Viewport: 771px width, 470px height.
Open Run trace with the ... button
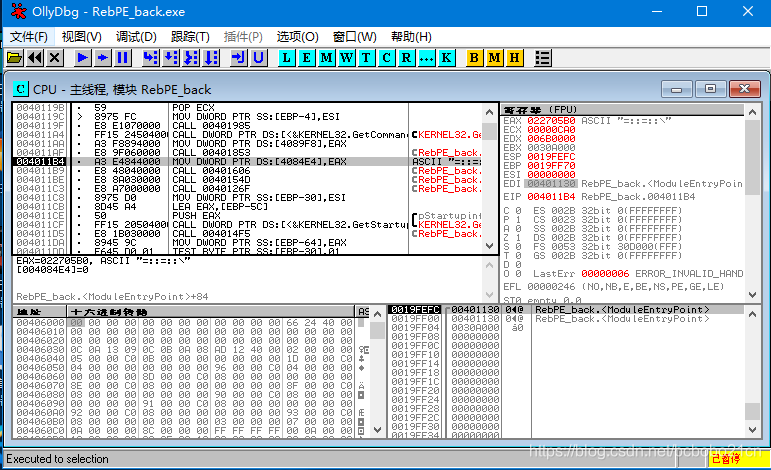click(426, 58)
